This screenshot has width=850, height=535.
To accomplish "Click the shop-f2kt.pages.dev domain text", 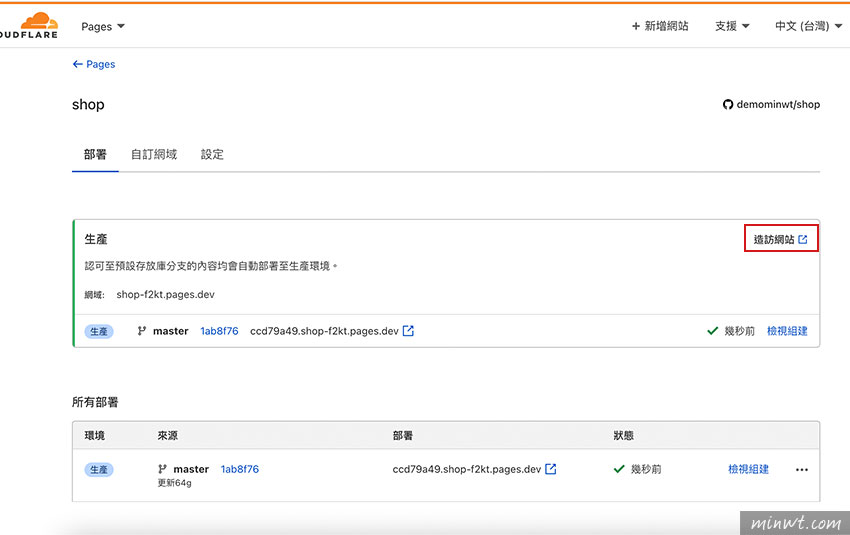I will (165, 294).
